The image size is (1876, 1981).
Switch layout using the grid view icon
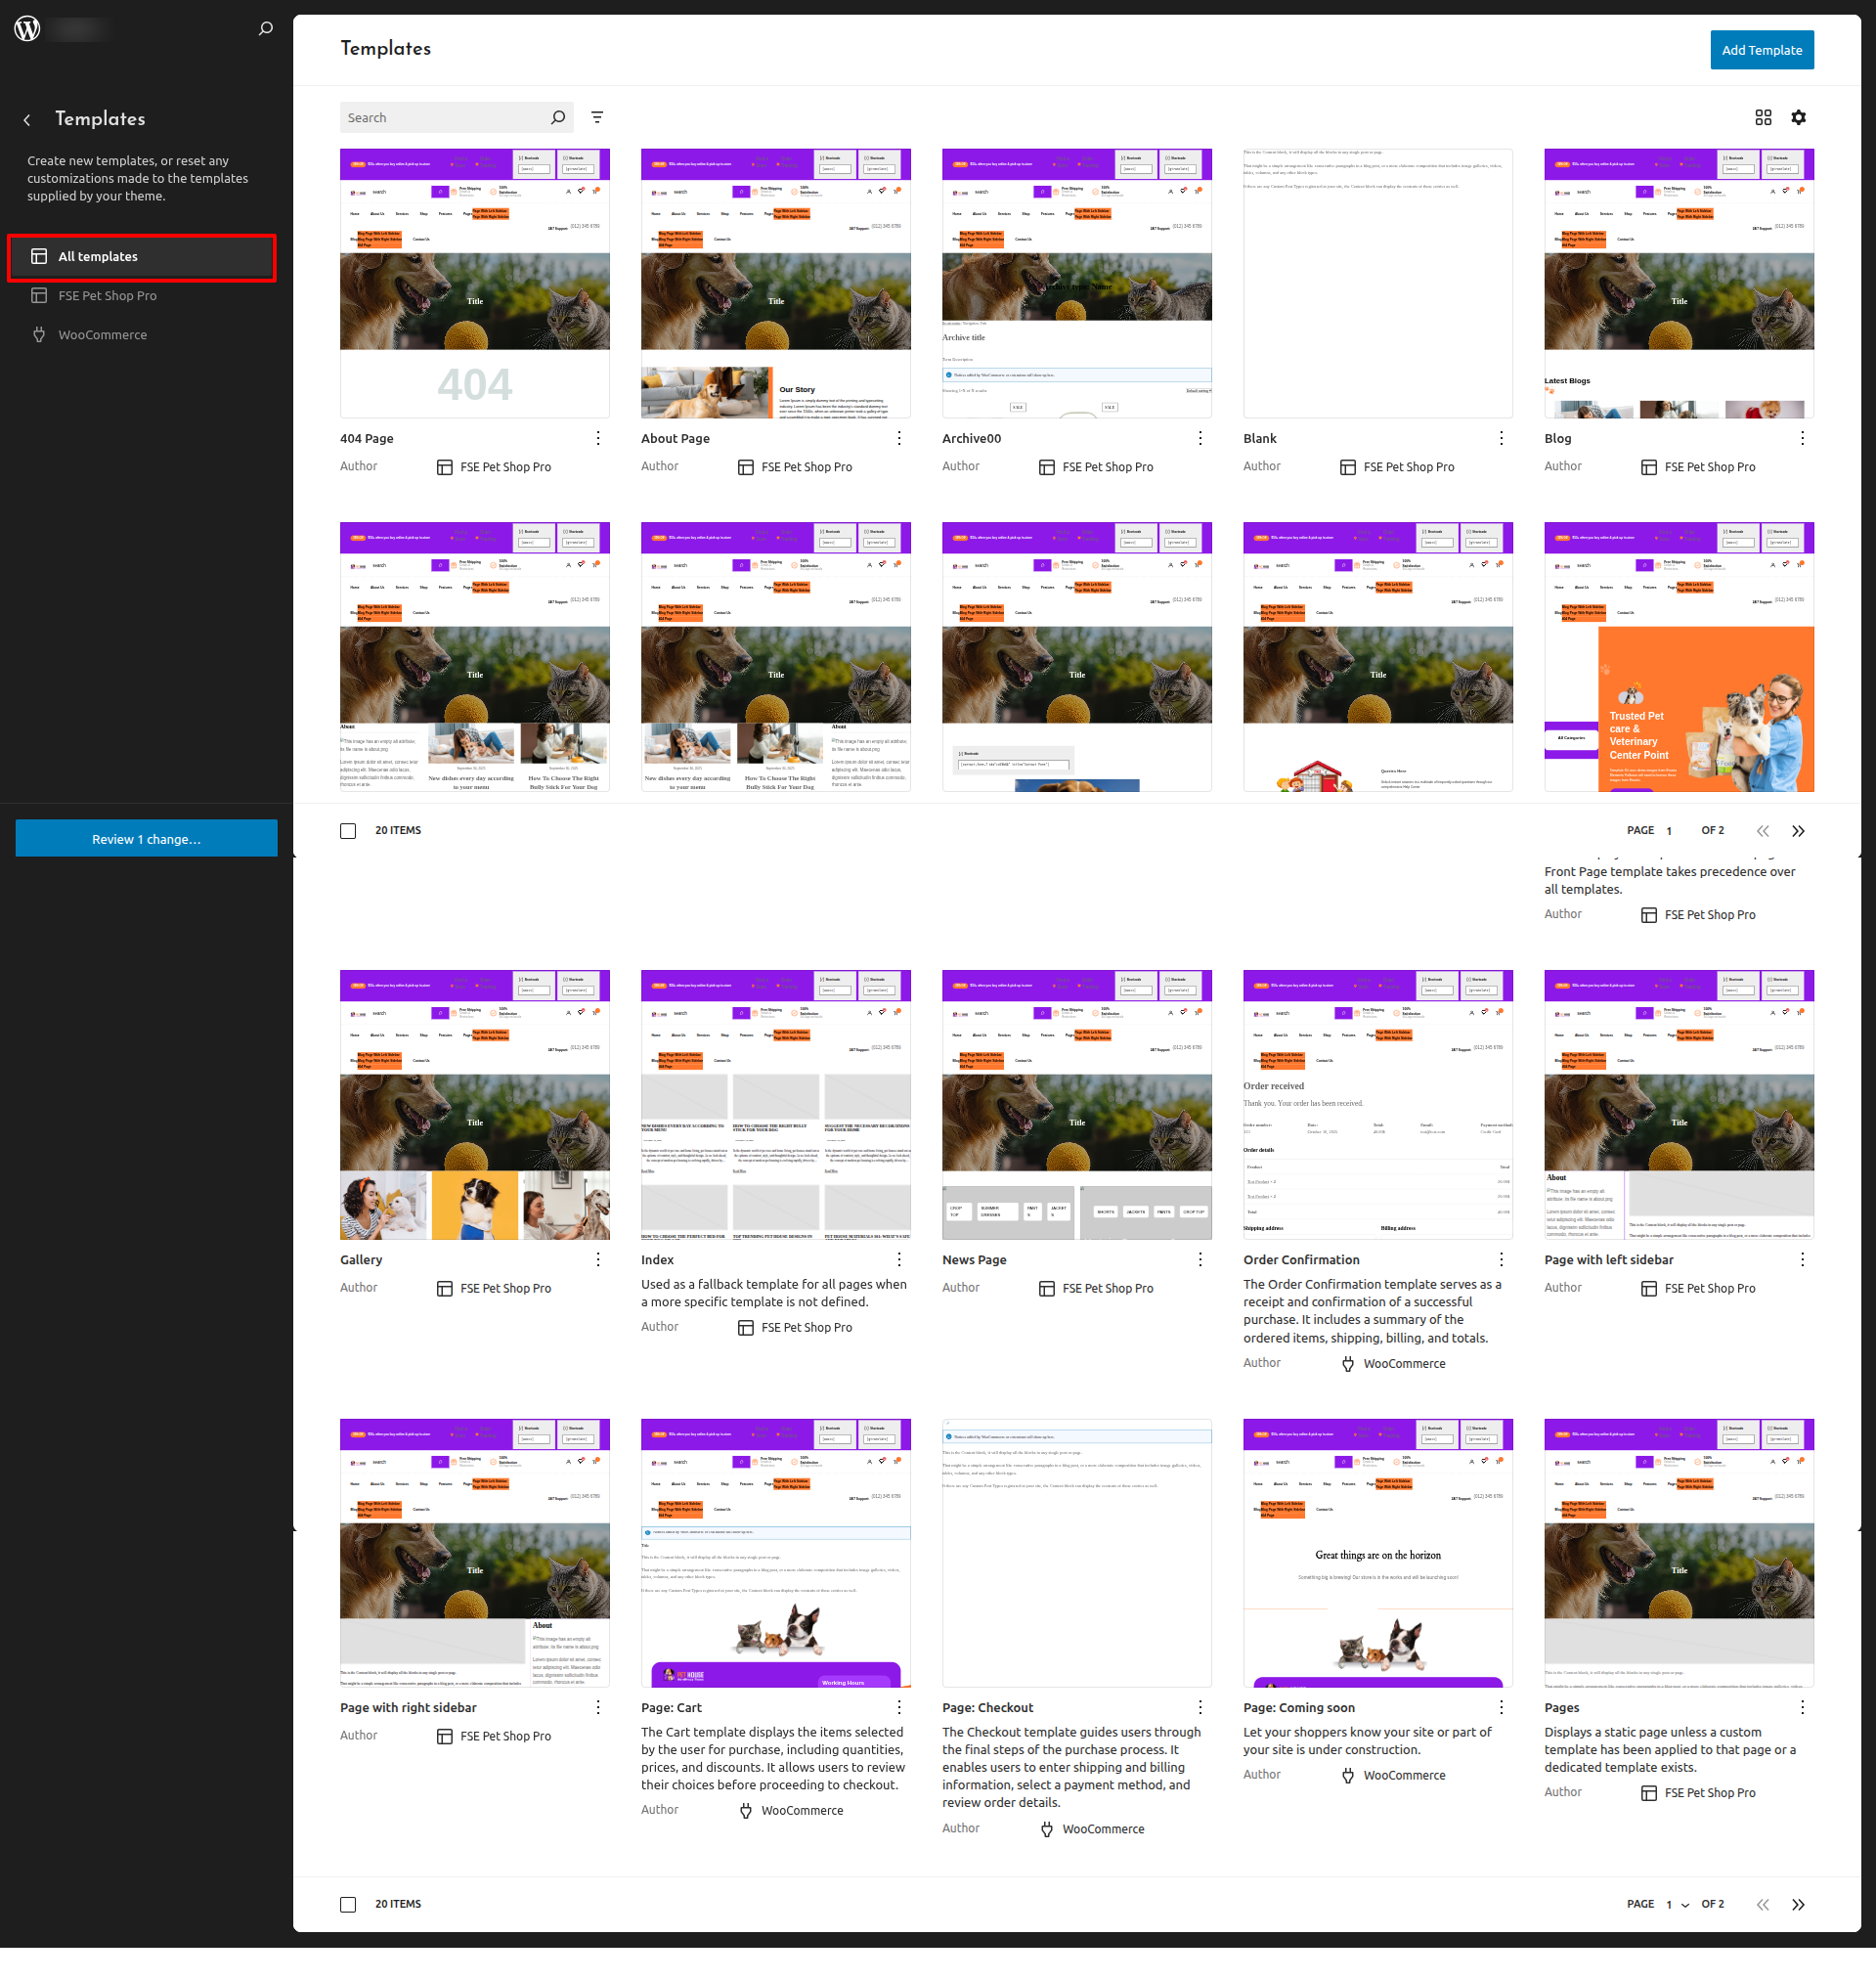pos(1763,118)
